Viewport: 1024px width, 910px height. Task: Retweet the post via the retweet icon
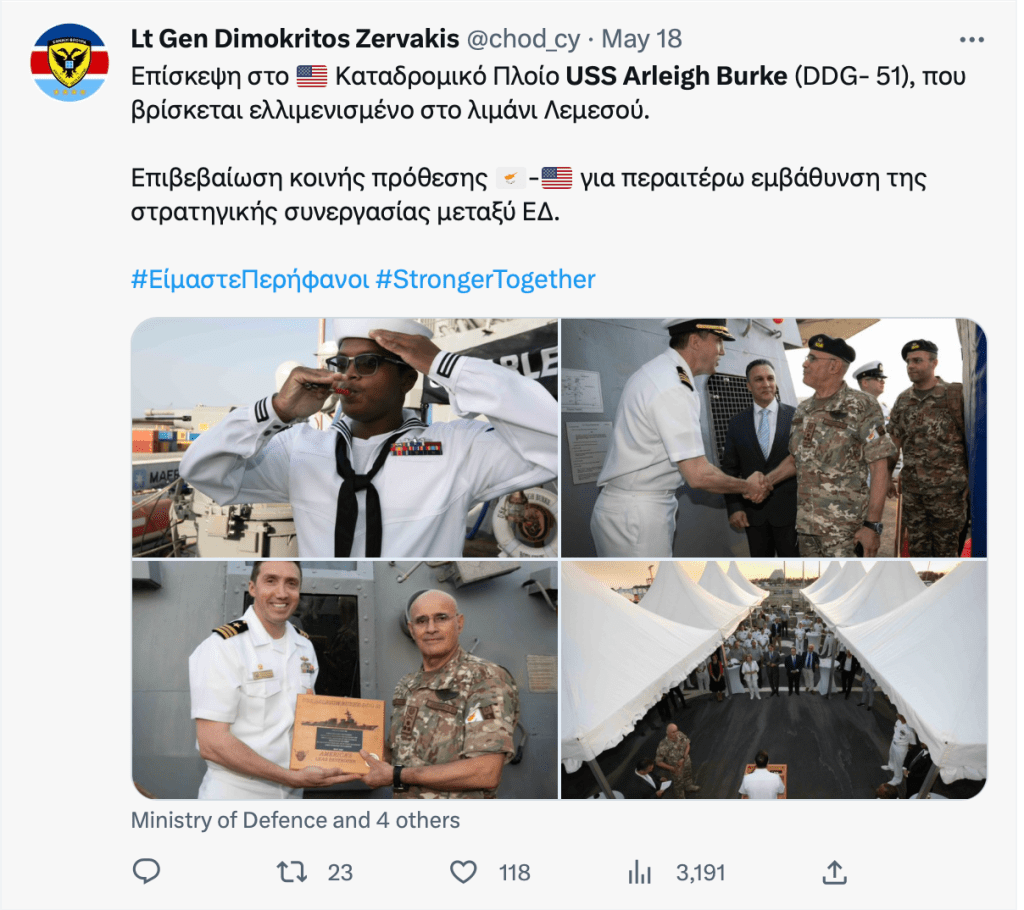(291, 872)
